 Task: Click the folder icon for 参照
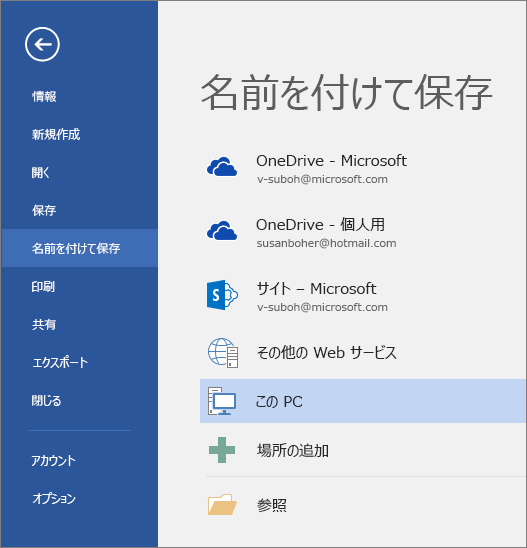[x=222, y=504]
